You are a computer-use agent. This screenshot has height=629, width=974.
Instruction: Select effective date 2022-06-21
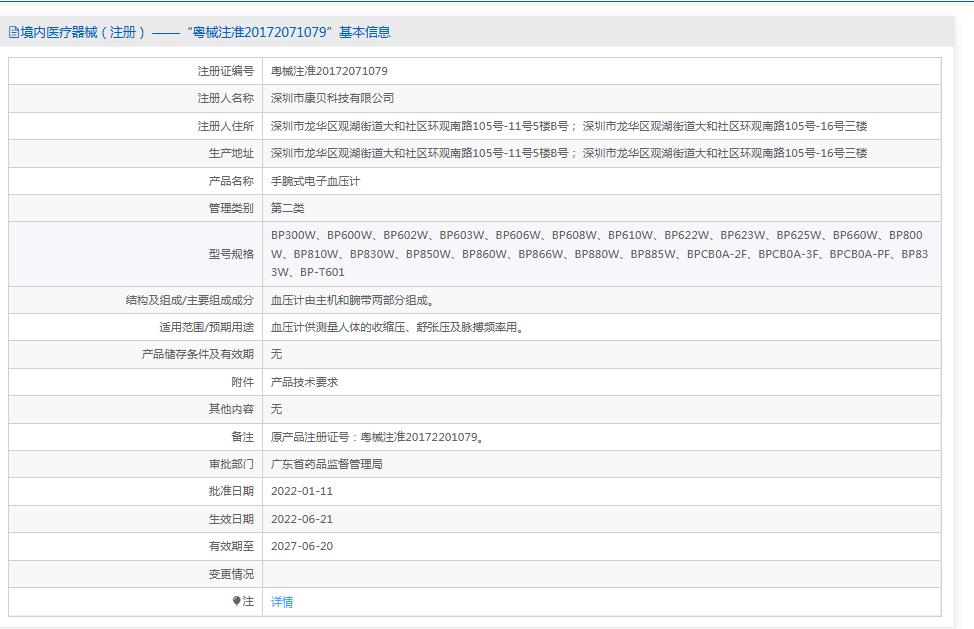point(302,519)
